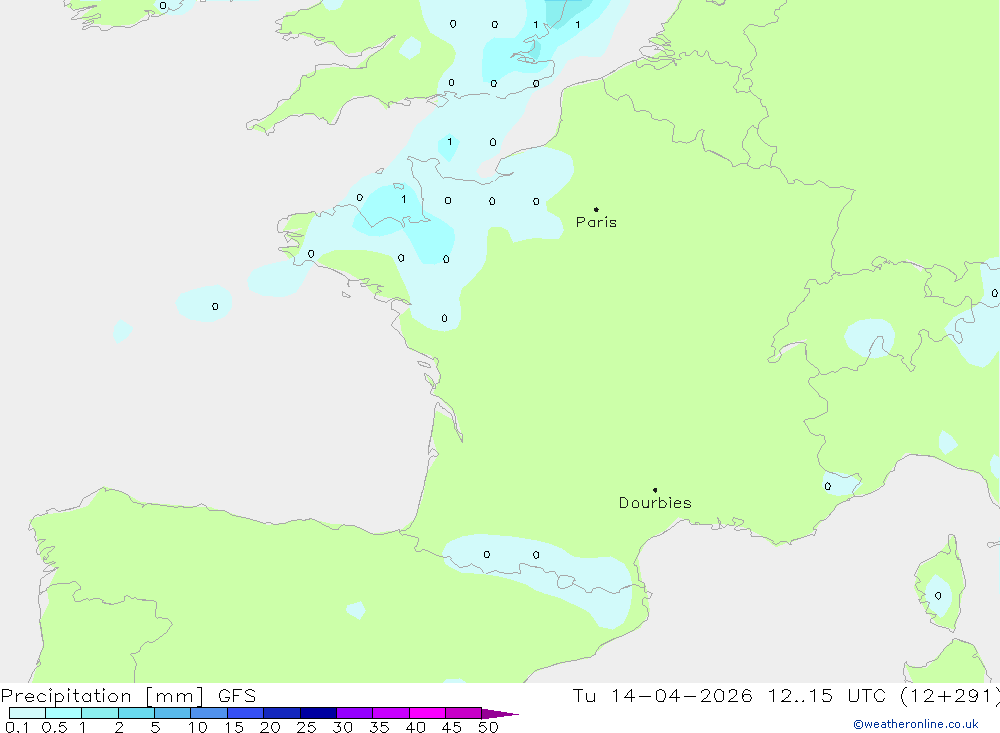This screenshot has height=733, width=1000.
Task: Pick the 20–25 mm legend swatch
Action: tap(282, 713)
